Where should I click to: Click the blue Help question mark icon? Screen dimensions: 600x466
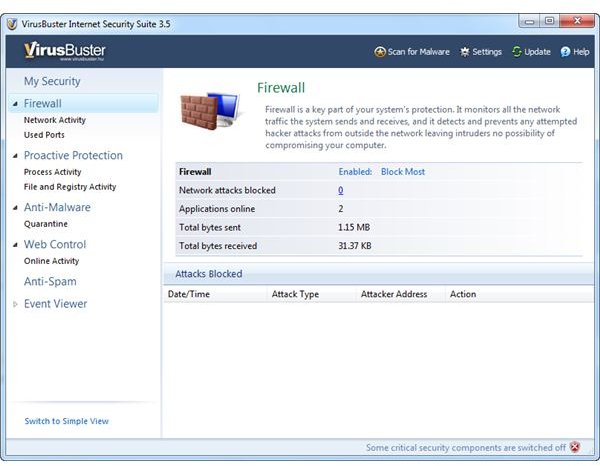pos(565,52)
